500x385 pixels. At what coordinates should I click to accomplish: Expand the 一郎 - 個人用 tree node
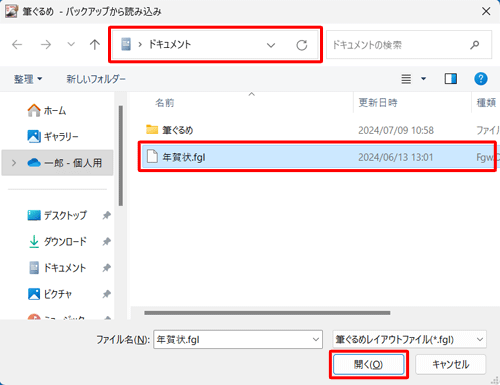pyautogui.click(x=14, y=163)
